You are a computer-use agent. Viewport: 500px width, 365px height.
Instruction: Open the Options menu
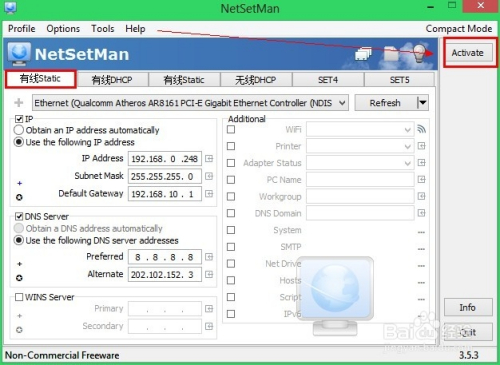(63, 29)
